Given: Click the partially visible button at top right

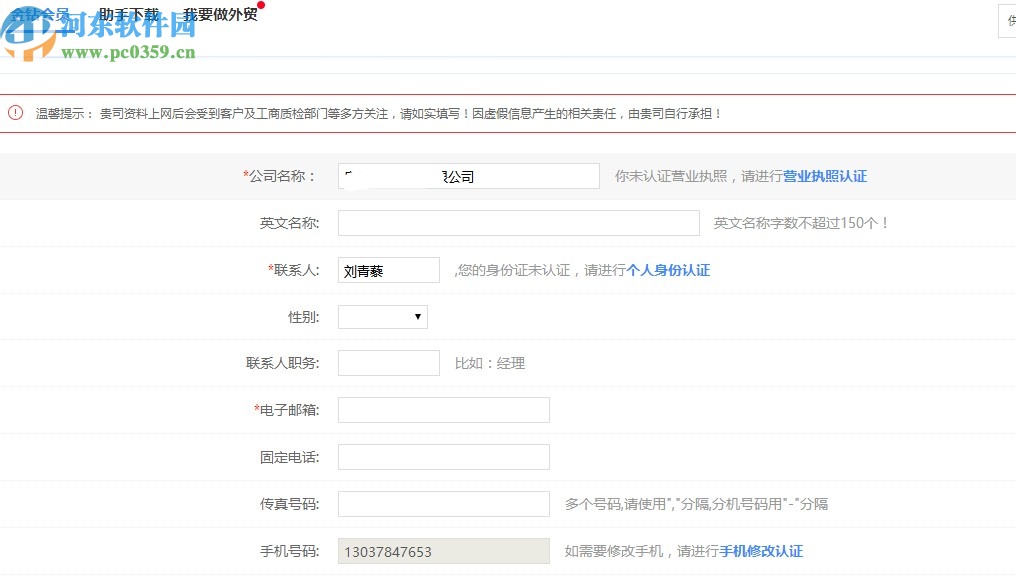Looking at the screenshot, I should click(x=1007, y=21).
